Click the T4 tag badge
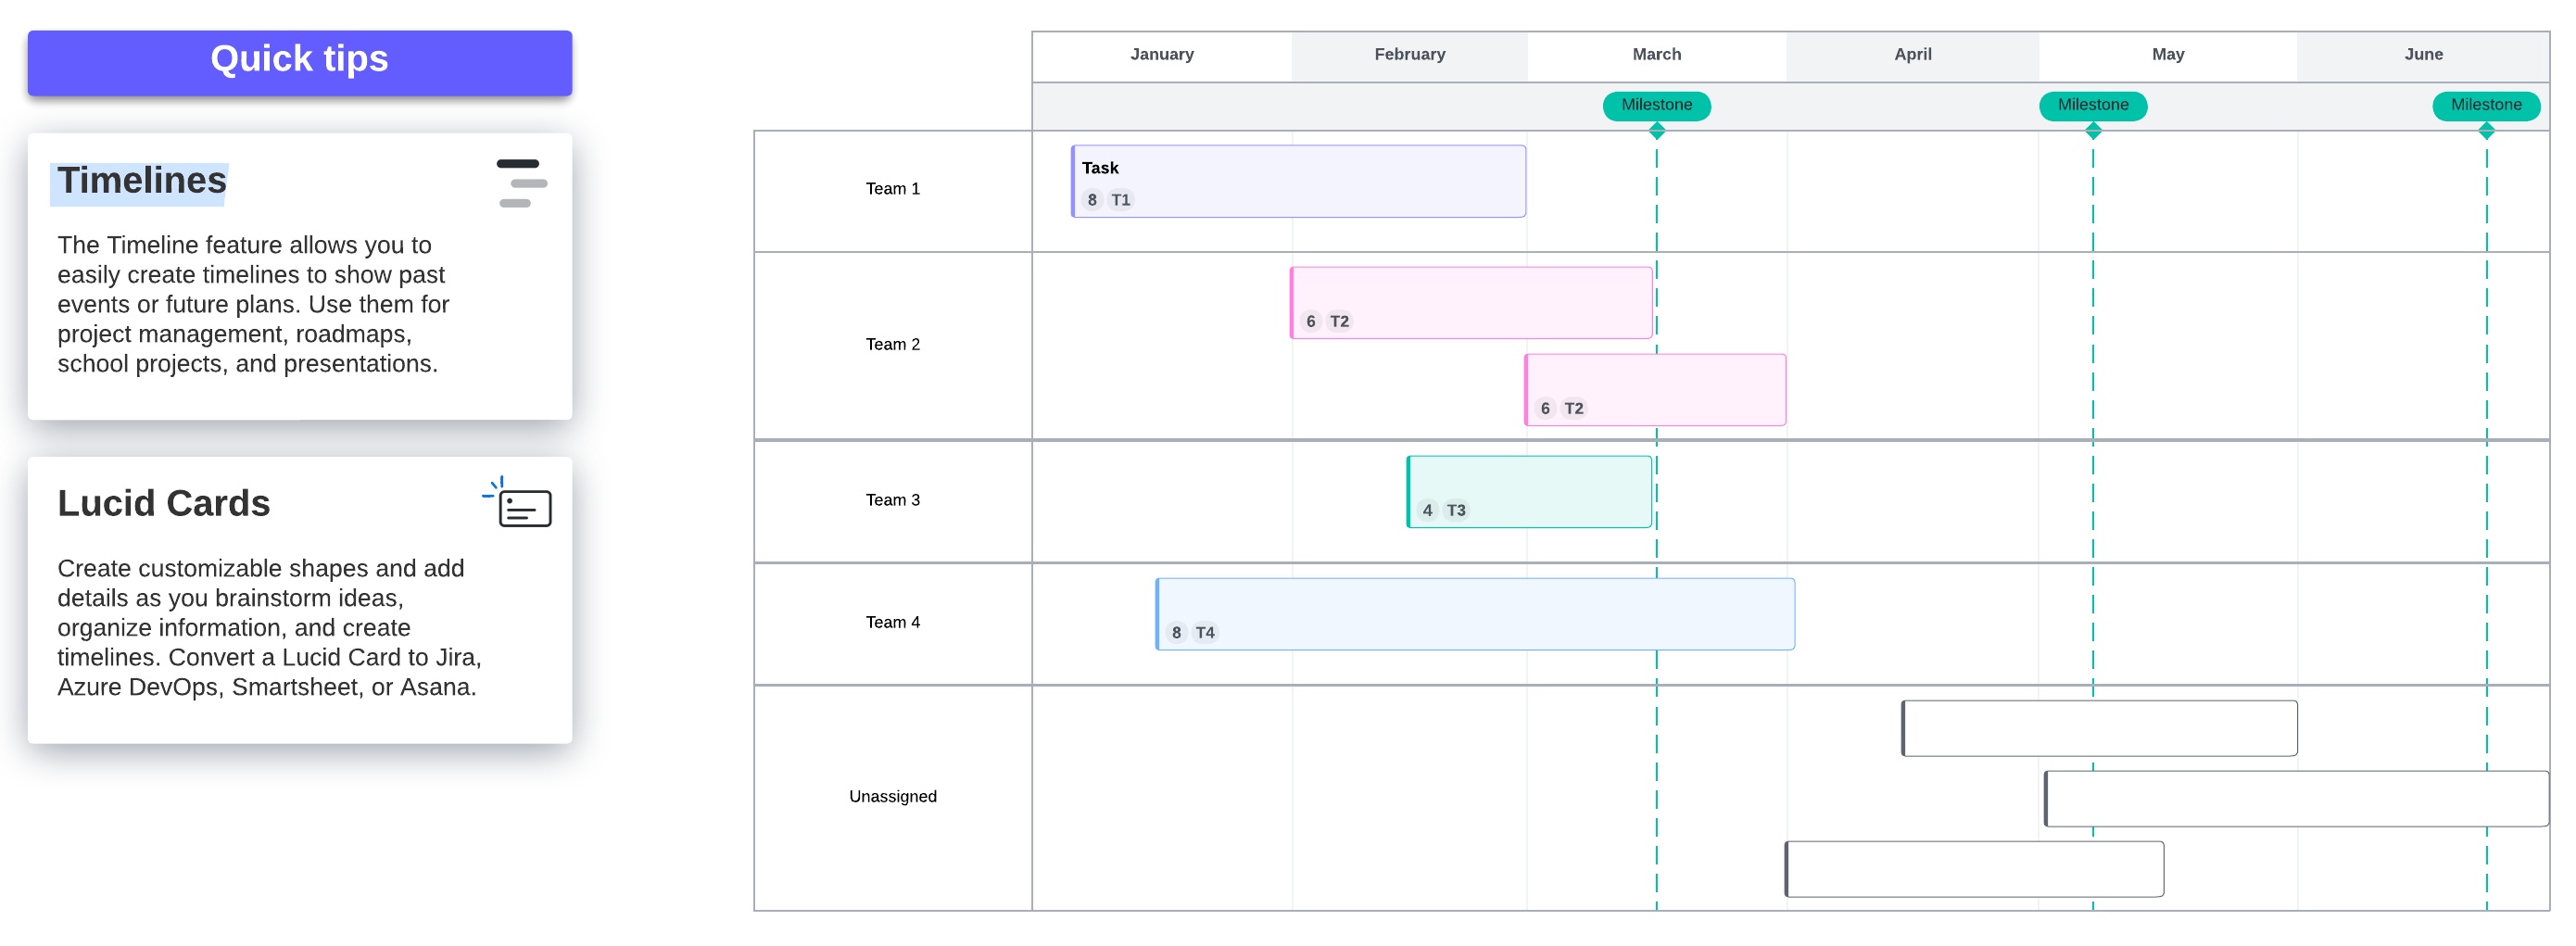Image resolution: width=2576 pixels, height=946 pixels. click(x=1205, y=633)
